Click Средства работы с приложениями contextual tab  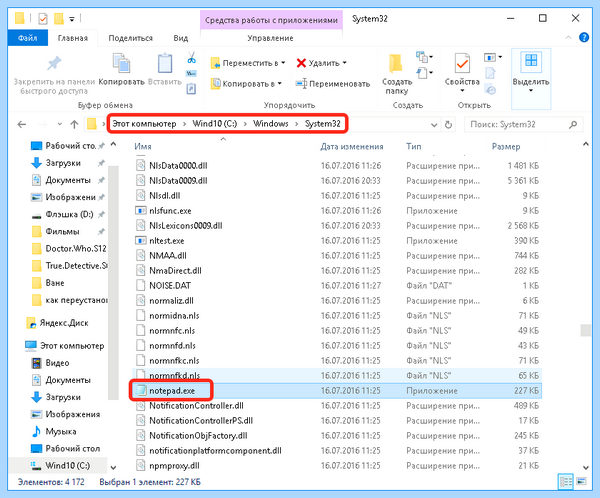[271, 20]
